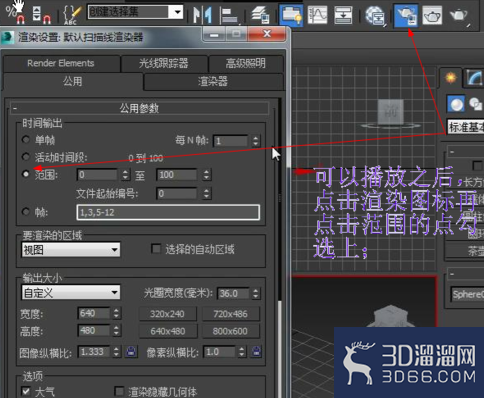The height and width of the screenshot is (398, 484).
Task: Collapse the object type rollout minus
Action: pyautogui.click(x=452, y=152)
